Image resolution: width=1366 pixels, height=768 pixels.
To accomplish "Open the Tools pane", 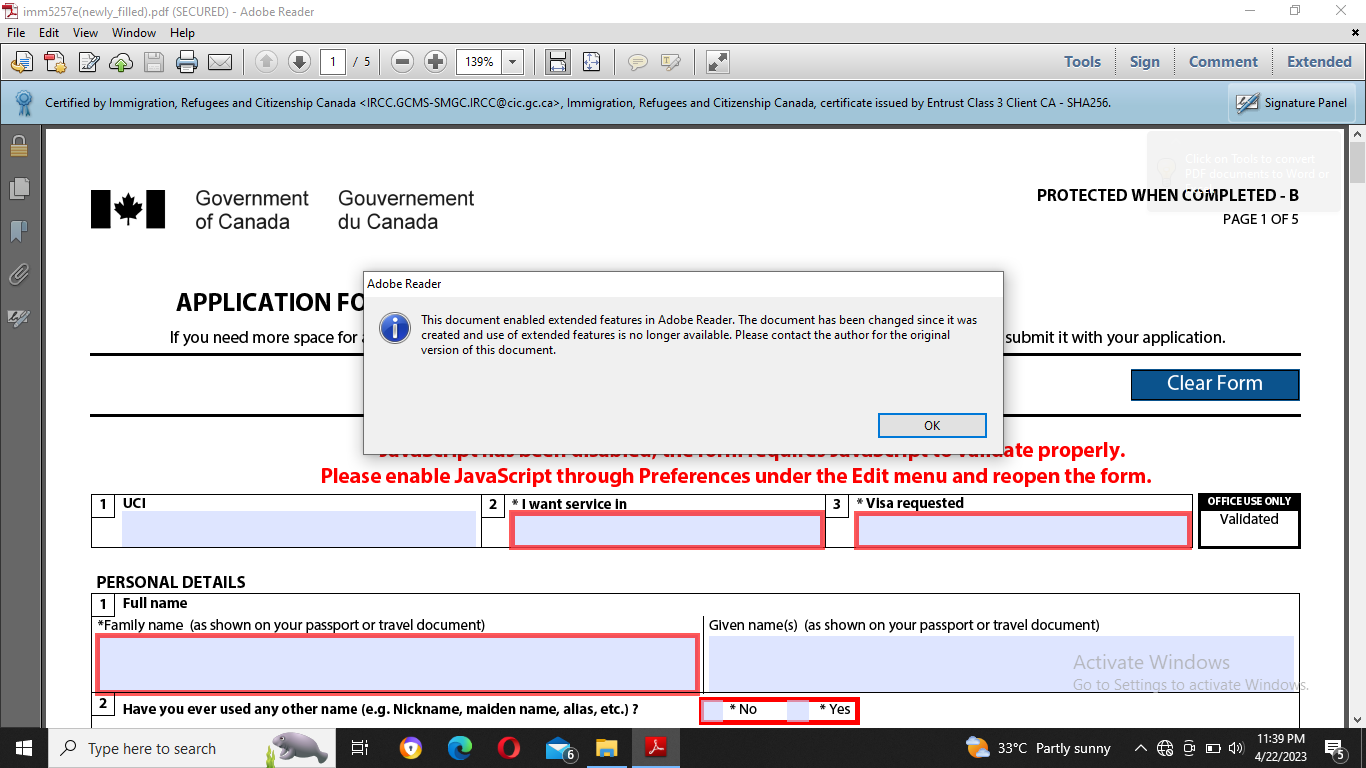I will (x=1082, y=62).
